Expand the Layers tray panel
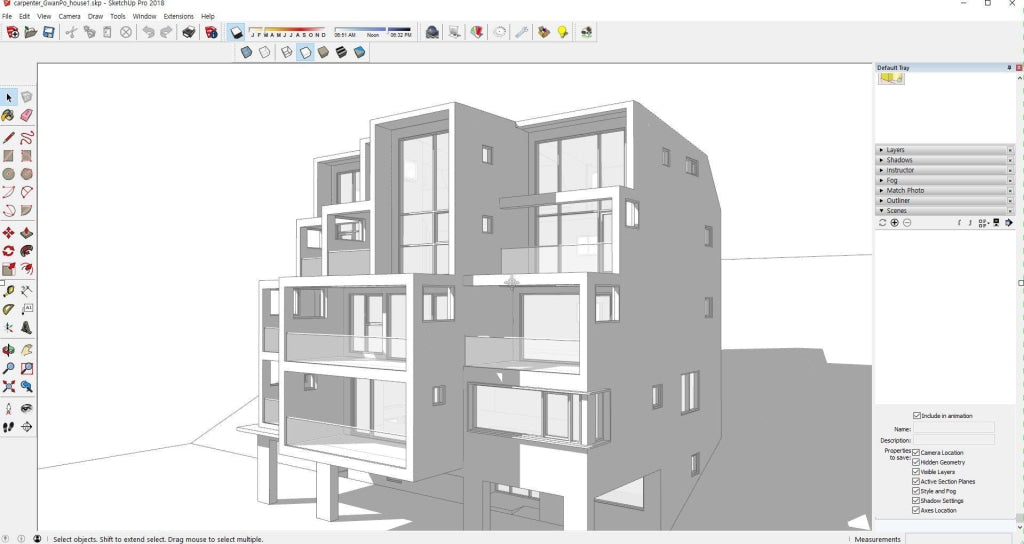Image resolution: width=1024 pixels, height=544 pixels. coord(944,150)
